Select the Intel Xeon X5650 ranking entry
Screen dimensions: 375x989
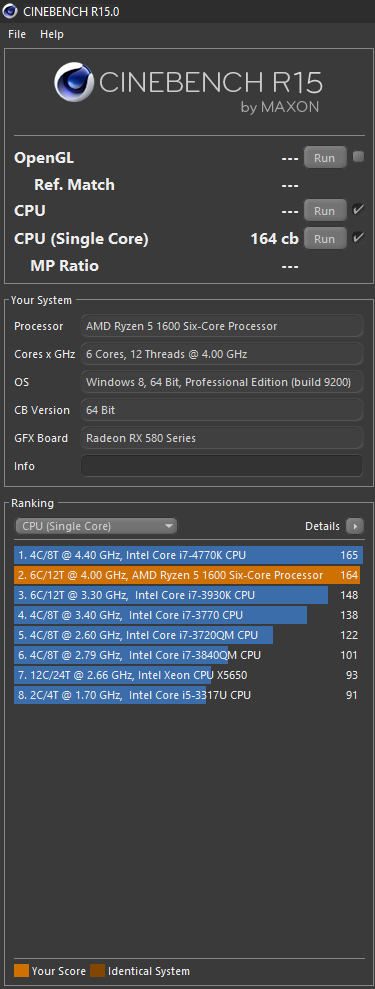[x=188, y=676]
